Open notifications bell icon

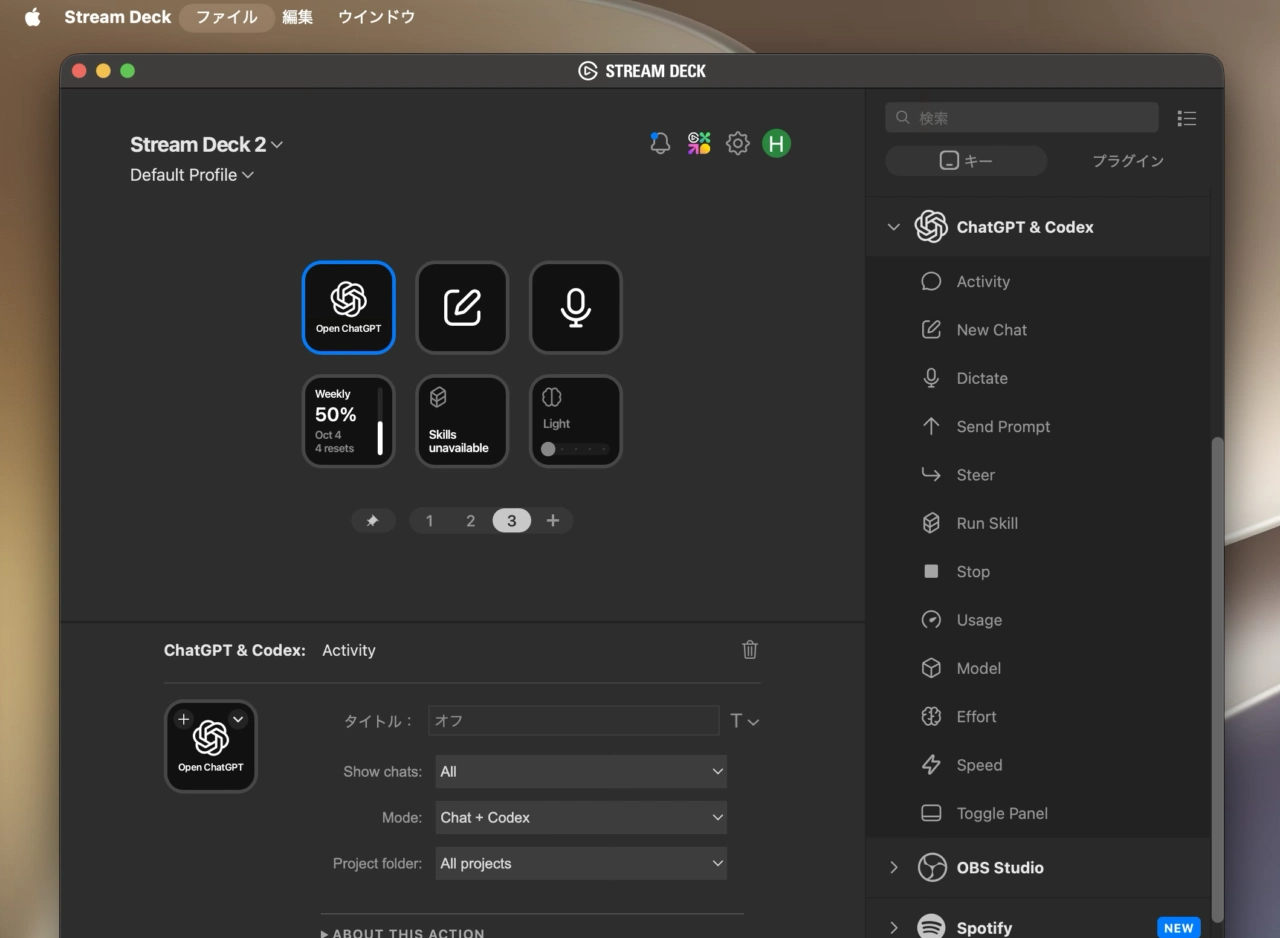pos(660,143)
